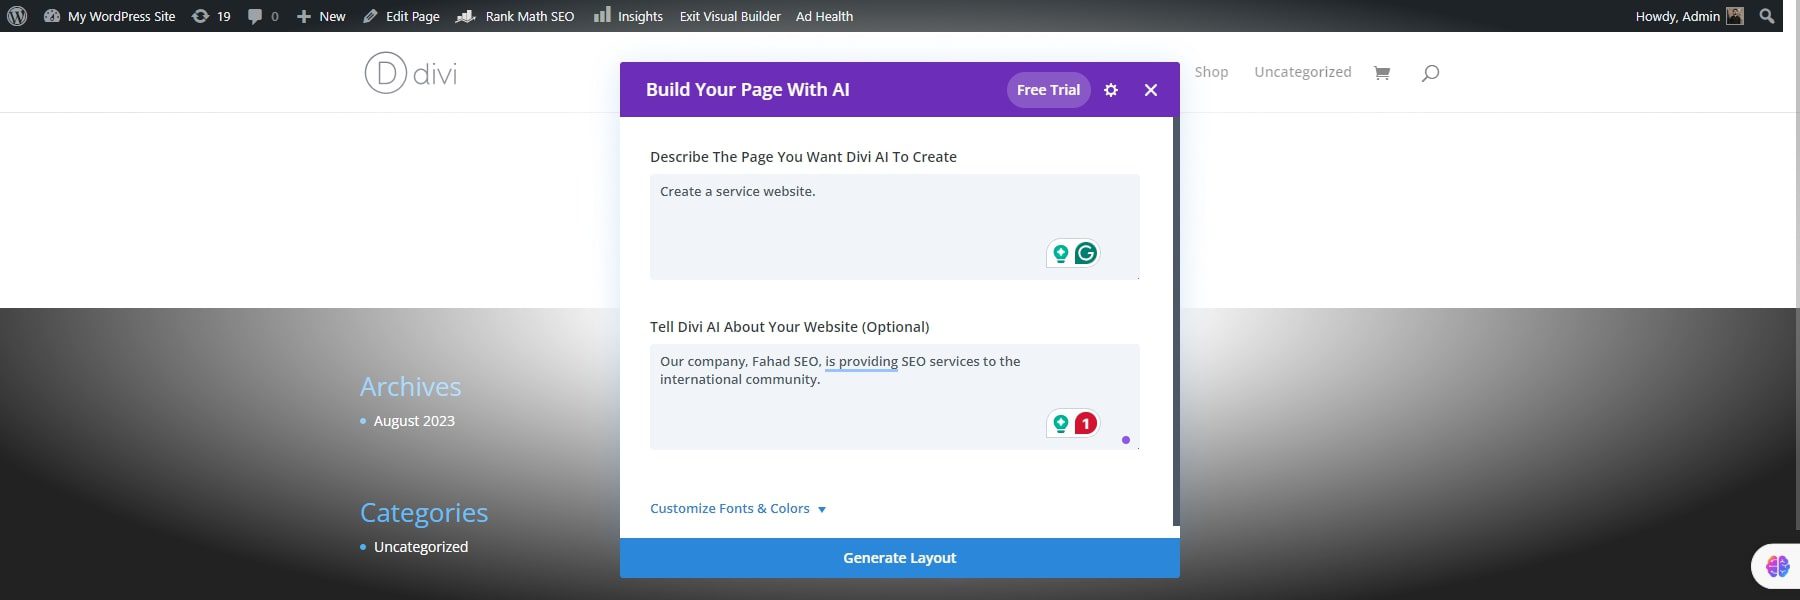Open the Uncategorized category link in footer
The image size is (1800, 600).
point(421,547)
